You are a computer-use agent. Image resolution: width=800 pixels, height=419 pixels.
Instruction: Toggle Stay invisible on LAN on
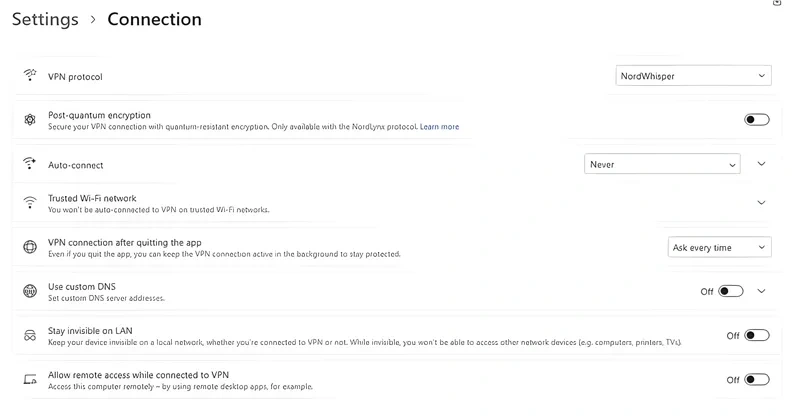click(x=757, y=336)
